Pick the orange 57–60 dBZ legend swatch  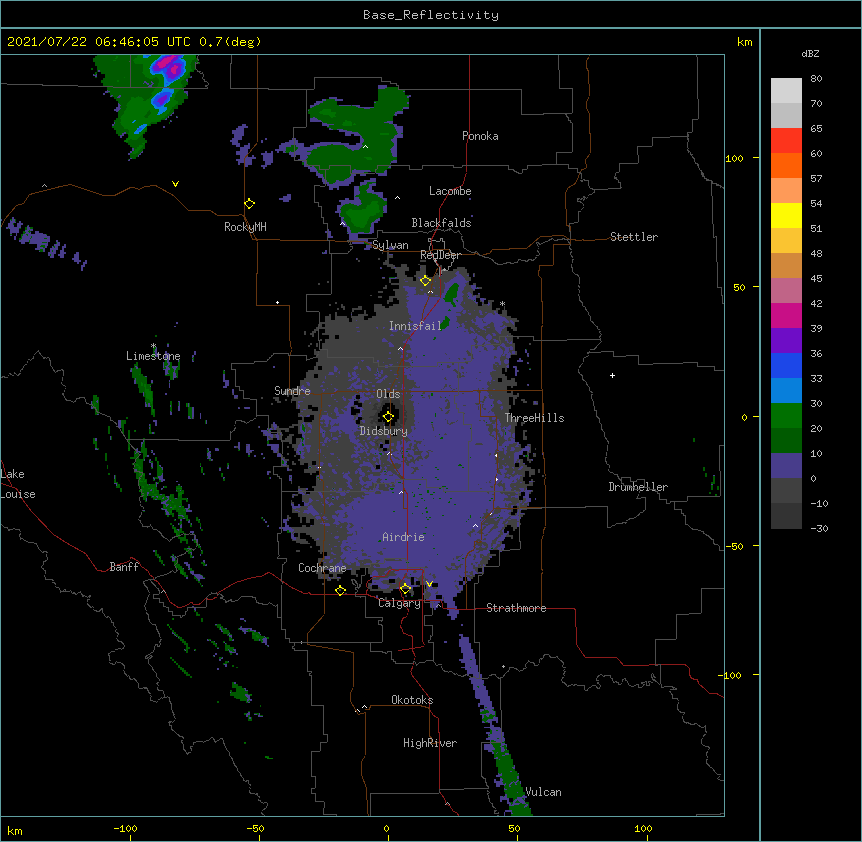(x=786, y=166)
